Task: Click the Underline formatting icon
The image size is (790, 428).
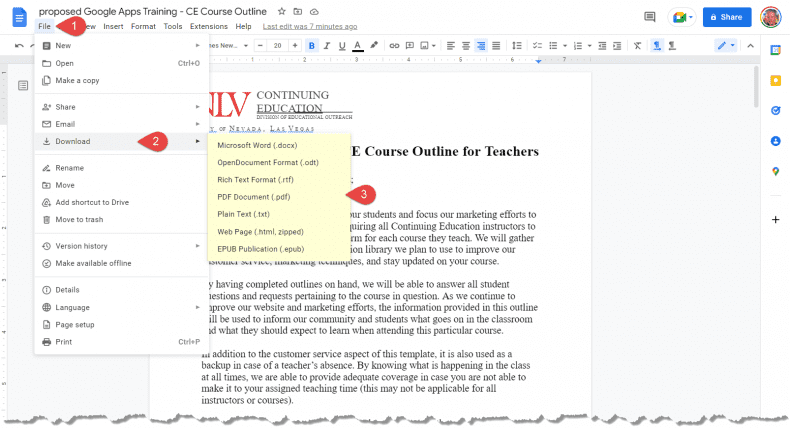Action: point(342,46)
